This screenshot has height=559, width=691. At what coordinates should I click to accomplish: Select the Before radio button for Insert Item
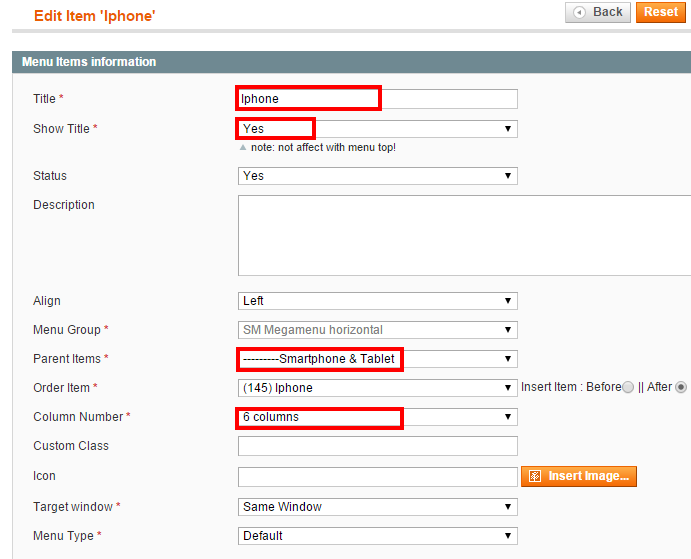[x=628, y=388]
